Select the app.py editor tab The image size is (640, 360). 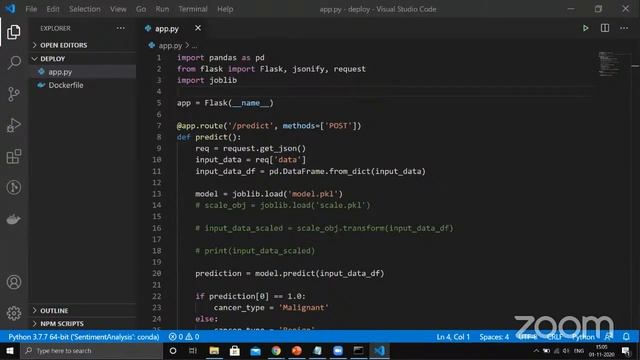point(167,29)
